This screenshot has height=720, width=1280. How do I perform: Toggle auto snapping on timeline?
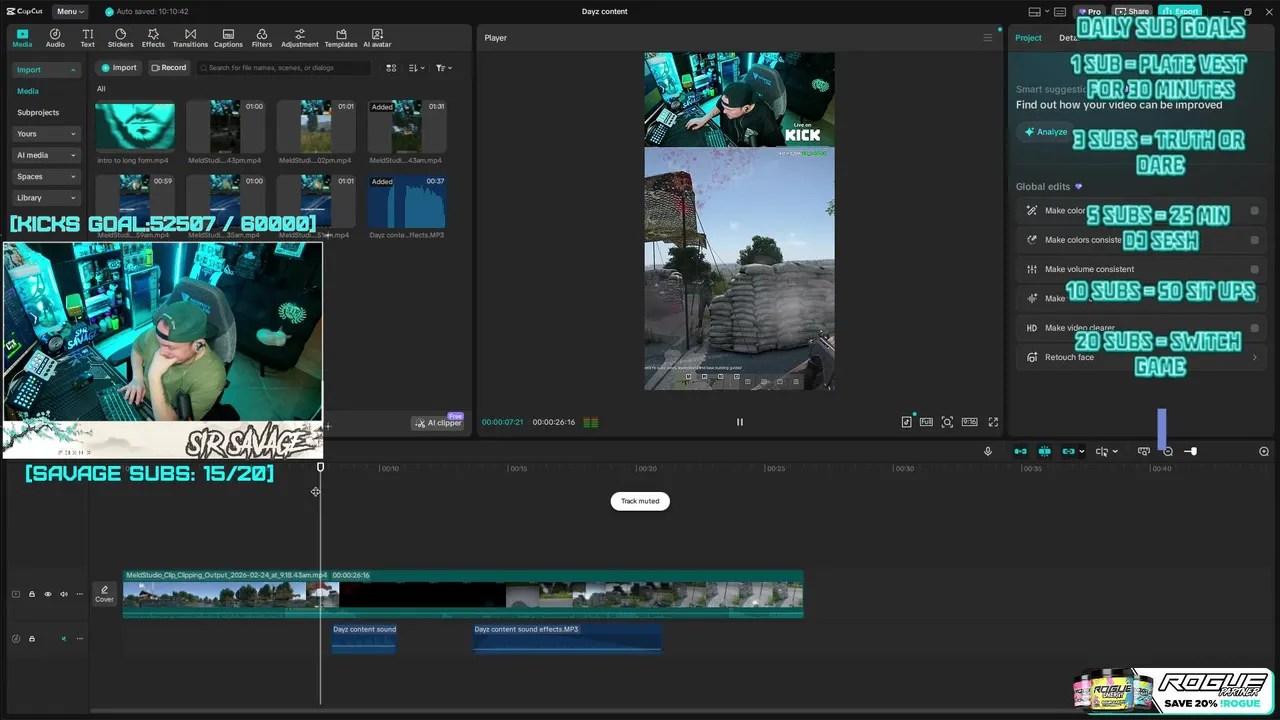click(x=1044, y=452)
